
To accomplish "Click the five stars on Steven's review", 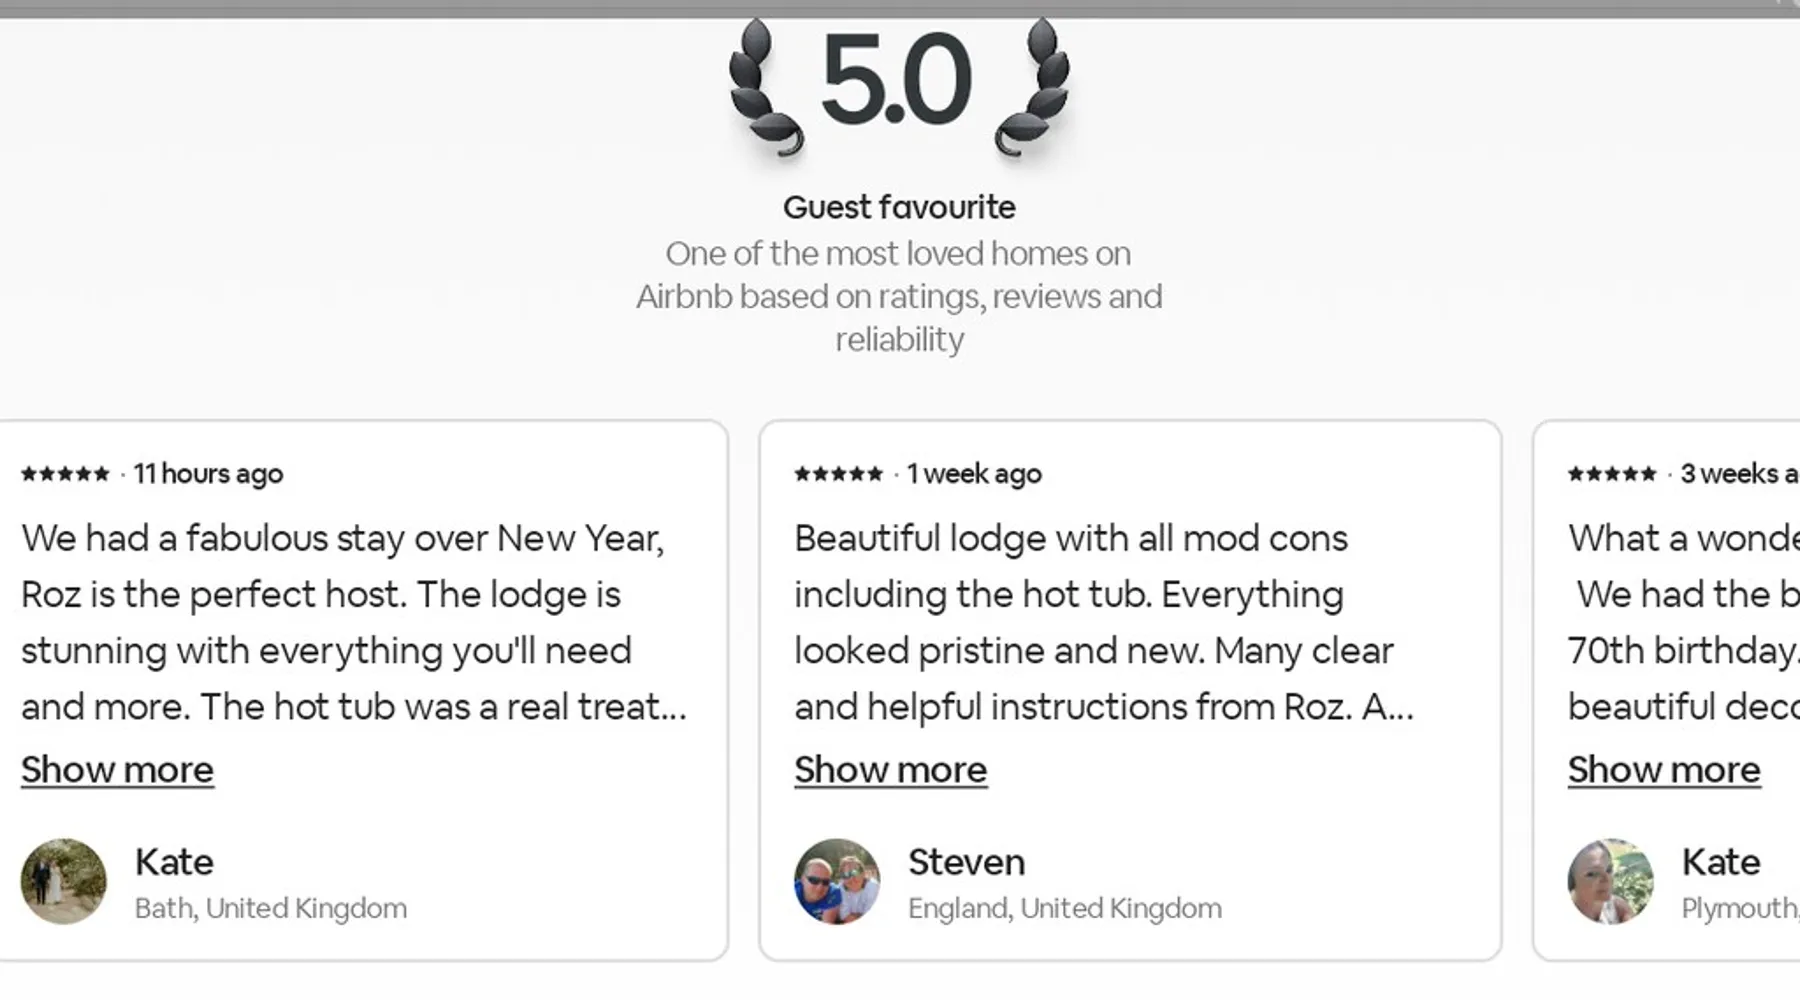I will pos(838,474).
